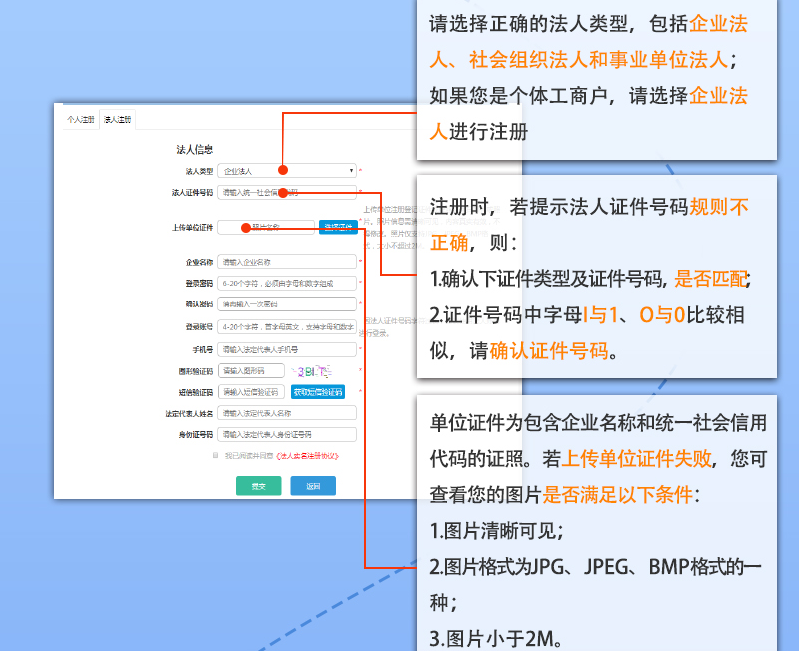Click the green 提交 button

pos(258,486)
